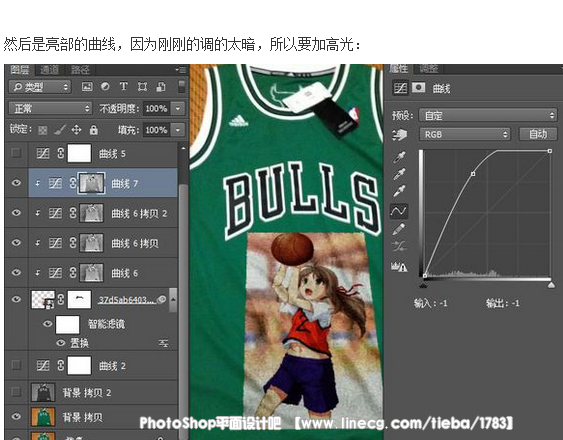Click the lock all padlock icon
Screen dimensions: 563x440
pyautogui.click(x=94, y=130)
